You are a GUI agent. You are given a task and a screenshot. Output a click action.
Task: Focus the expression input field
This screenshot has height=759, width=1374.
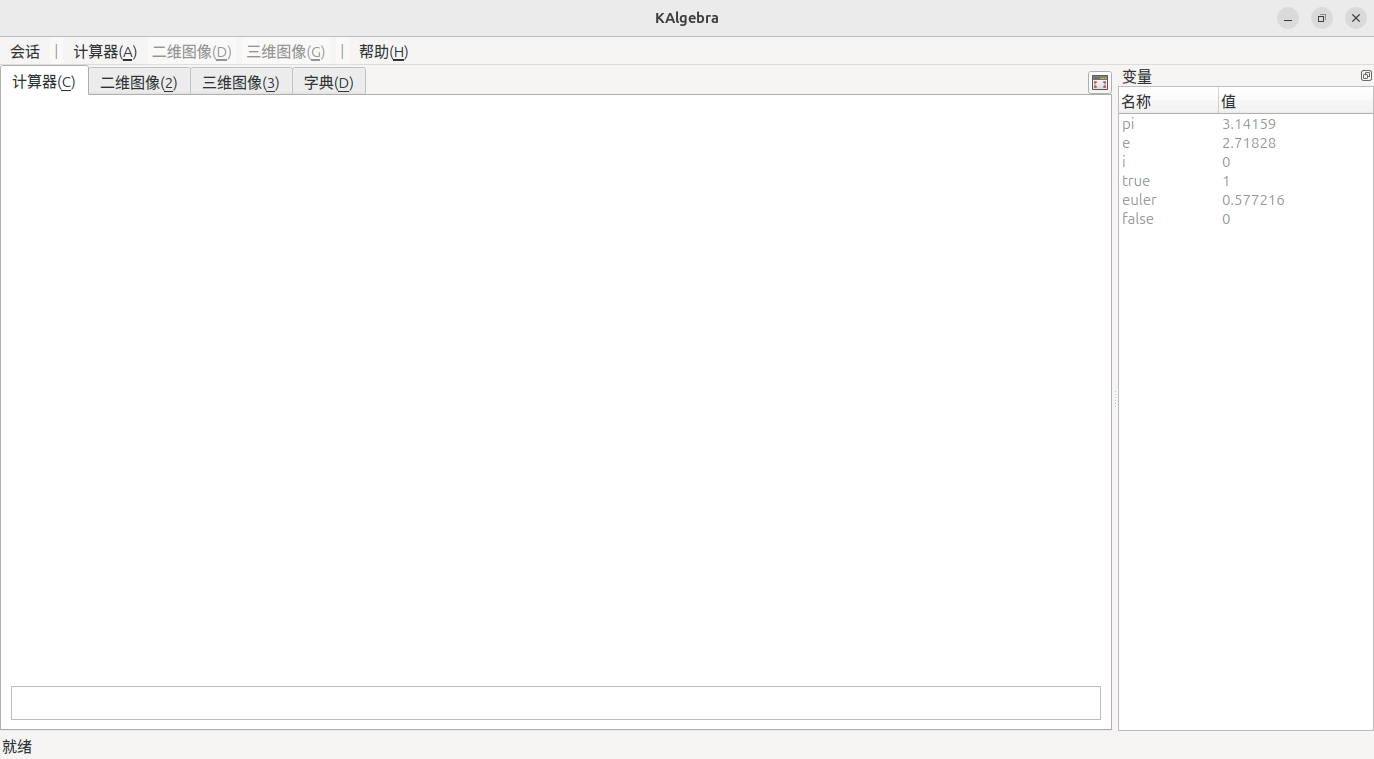[556, 703]
